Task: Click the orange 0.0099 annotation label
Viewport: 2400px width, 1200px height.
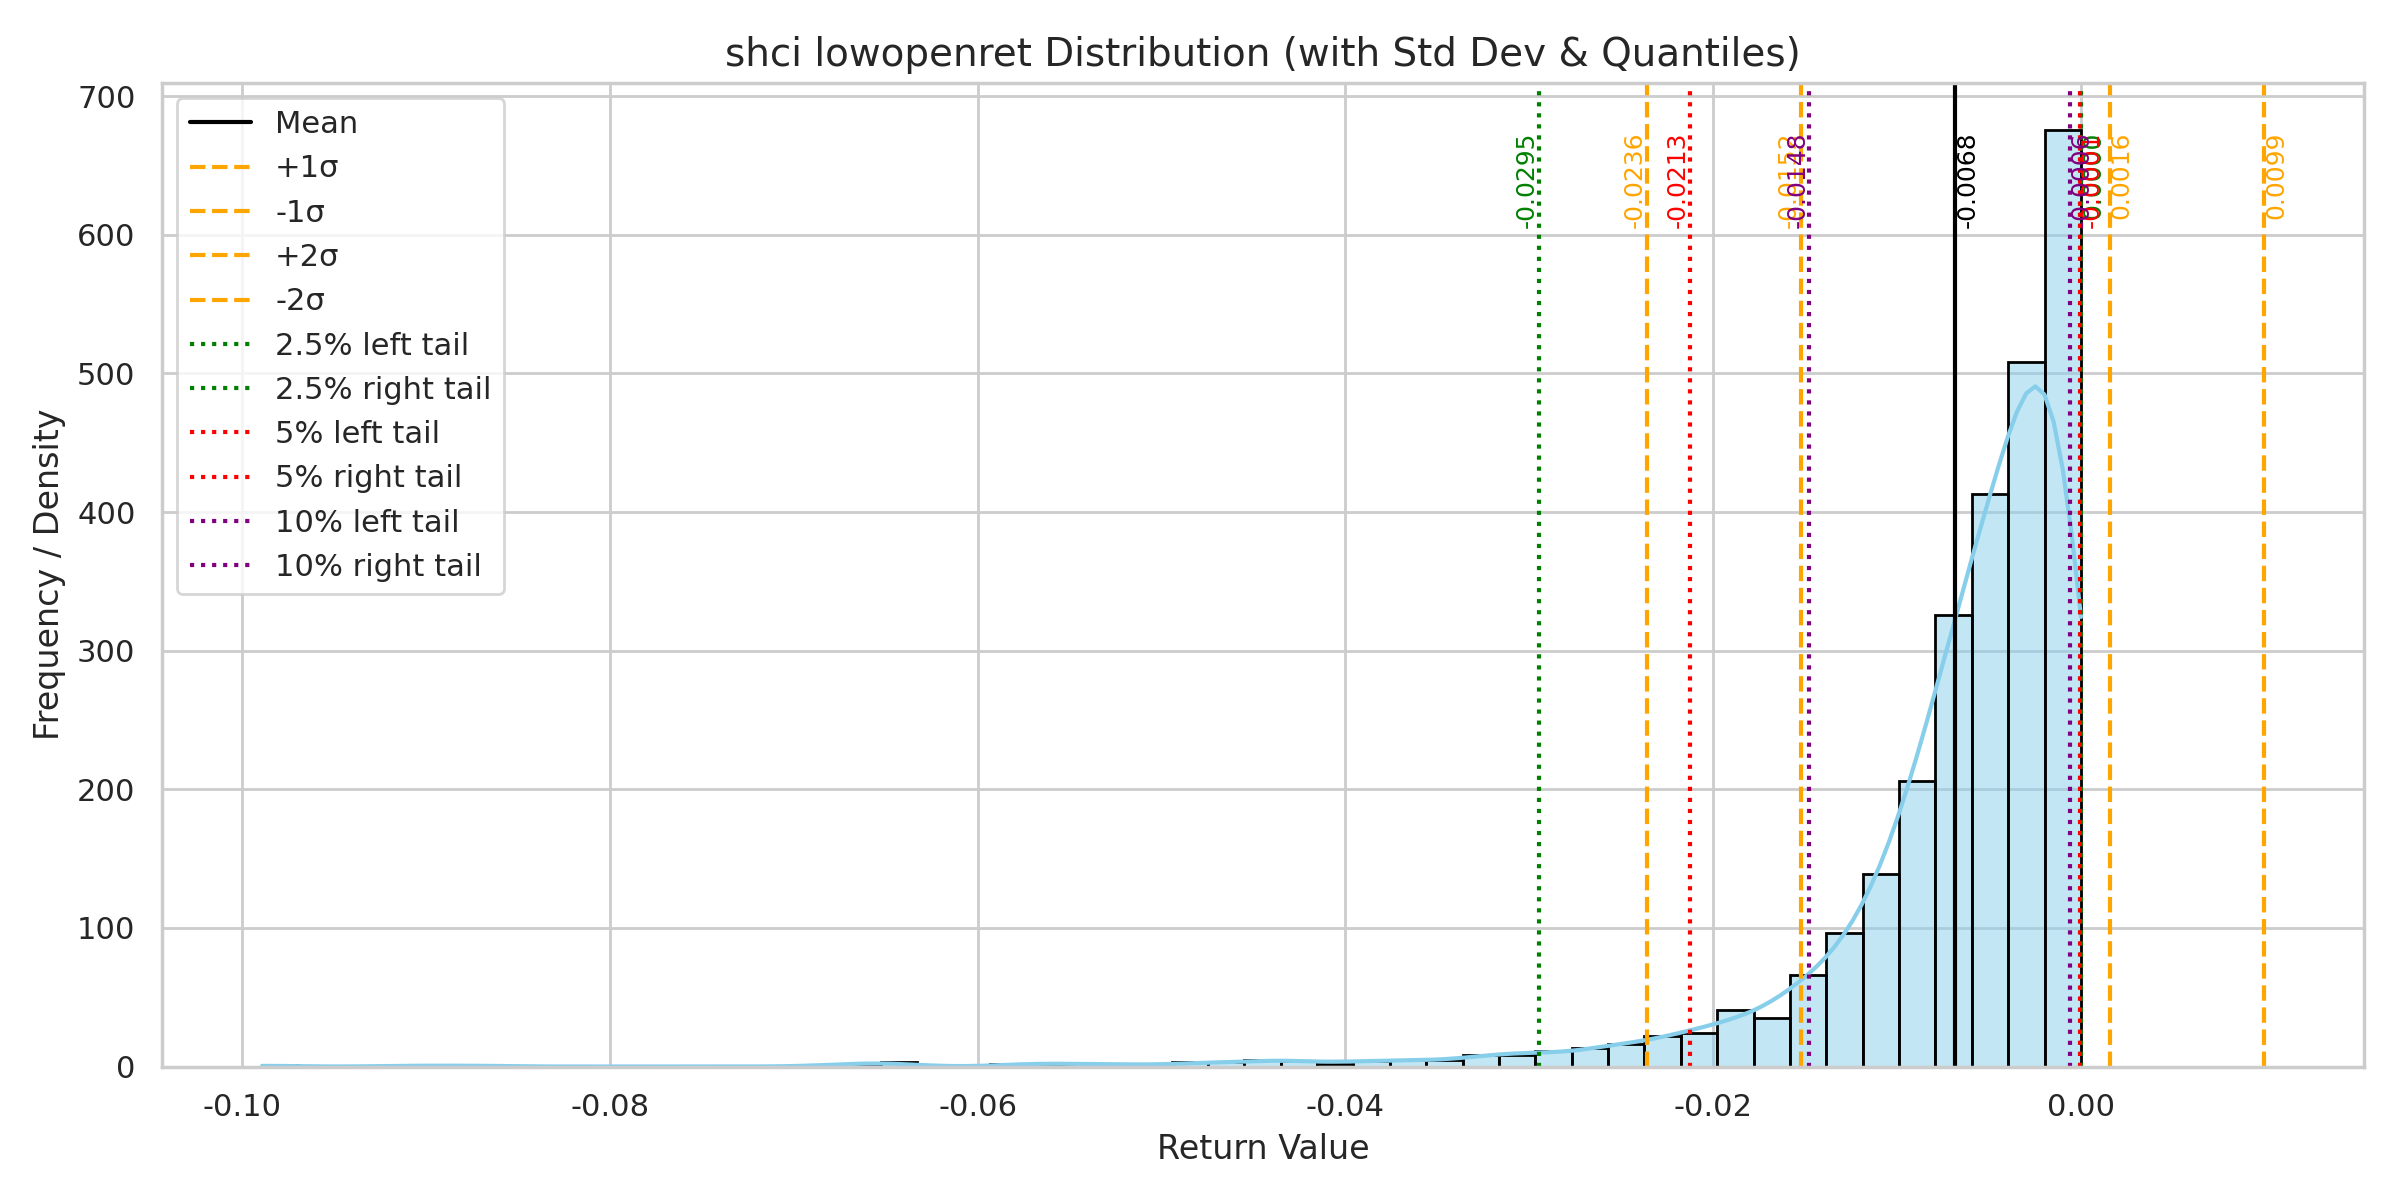Action: [2275, 178]
